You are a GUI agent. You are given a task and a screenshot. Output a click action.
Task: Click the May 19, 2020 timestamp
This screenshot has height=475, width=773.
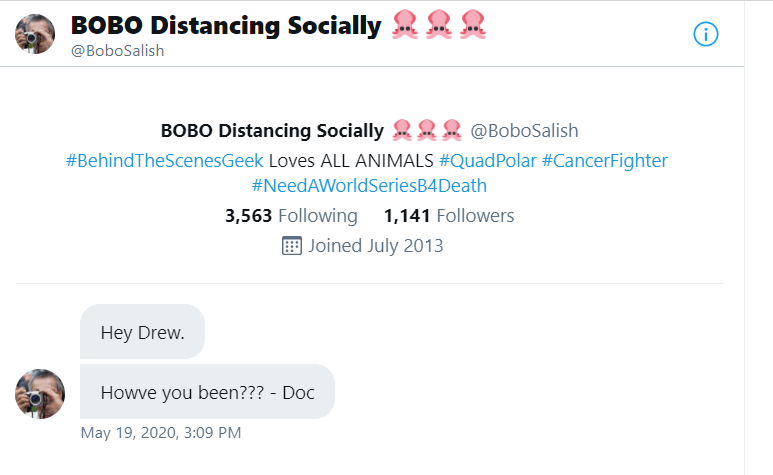pos(161,433)
